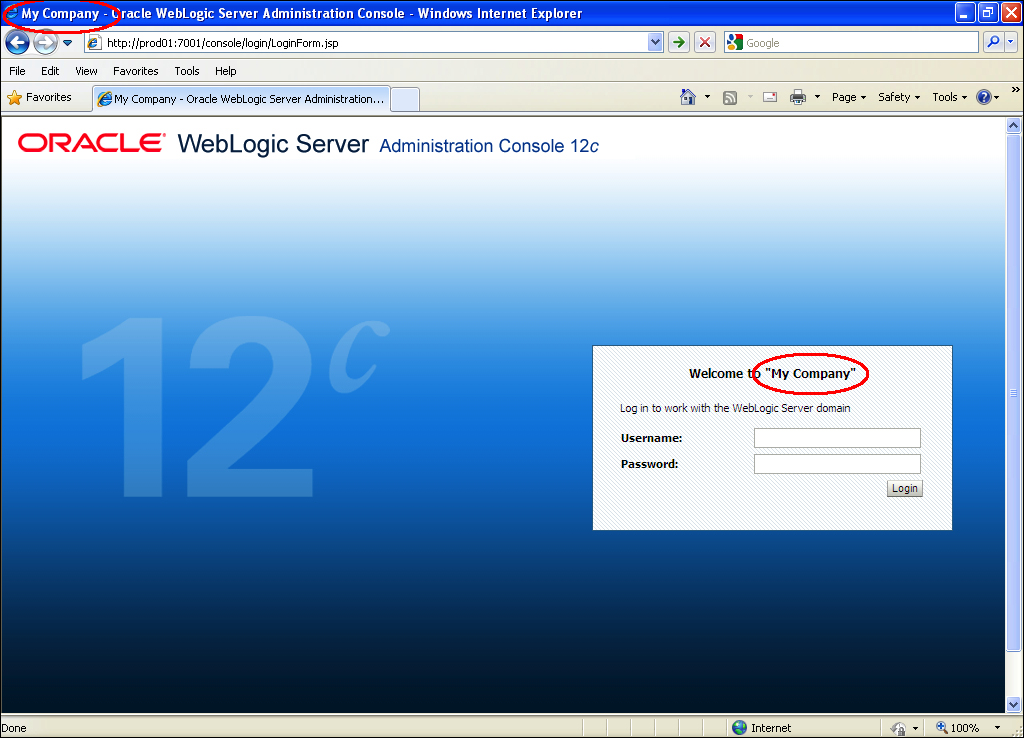Open the search provider dropdown arrow

[x=1010, y=42]
